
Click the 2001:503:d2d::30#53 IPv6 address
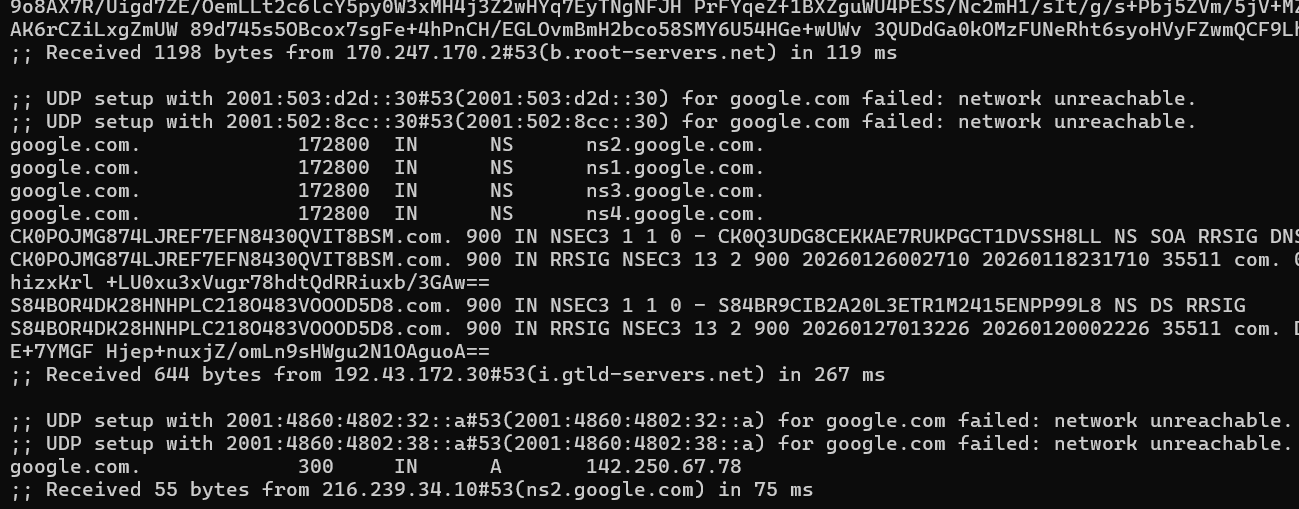click(339, 99)
